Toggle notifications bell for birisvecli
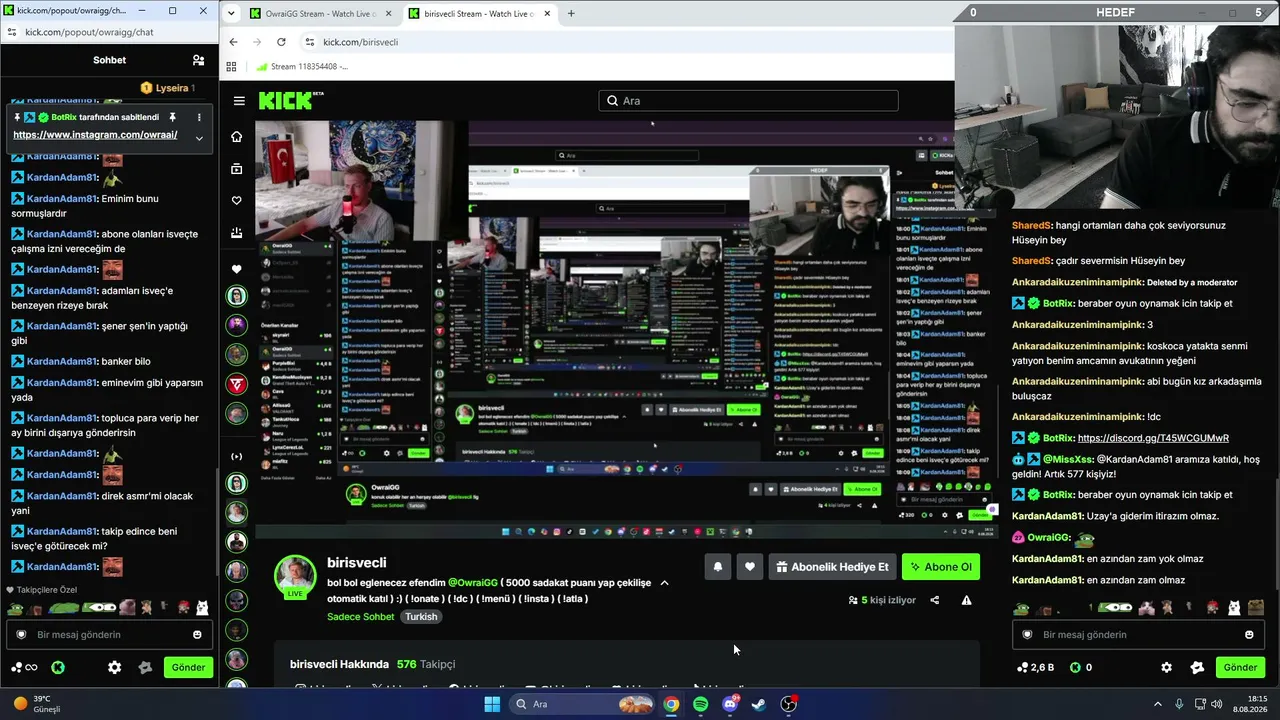 718,567
